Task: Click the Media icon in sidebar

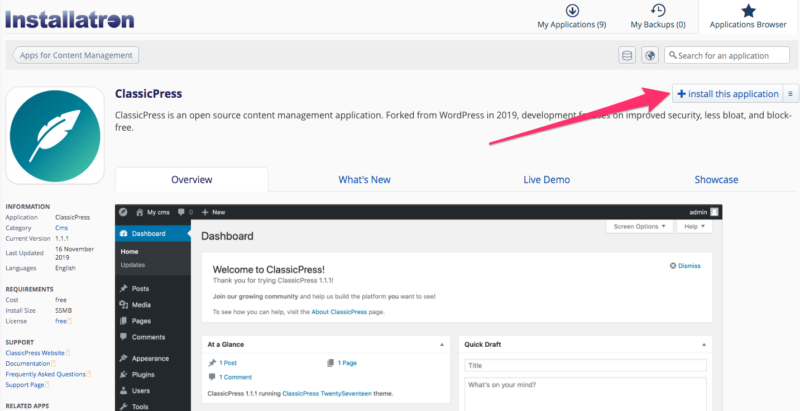Action: pos(123,305)
